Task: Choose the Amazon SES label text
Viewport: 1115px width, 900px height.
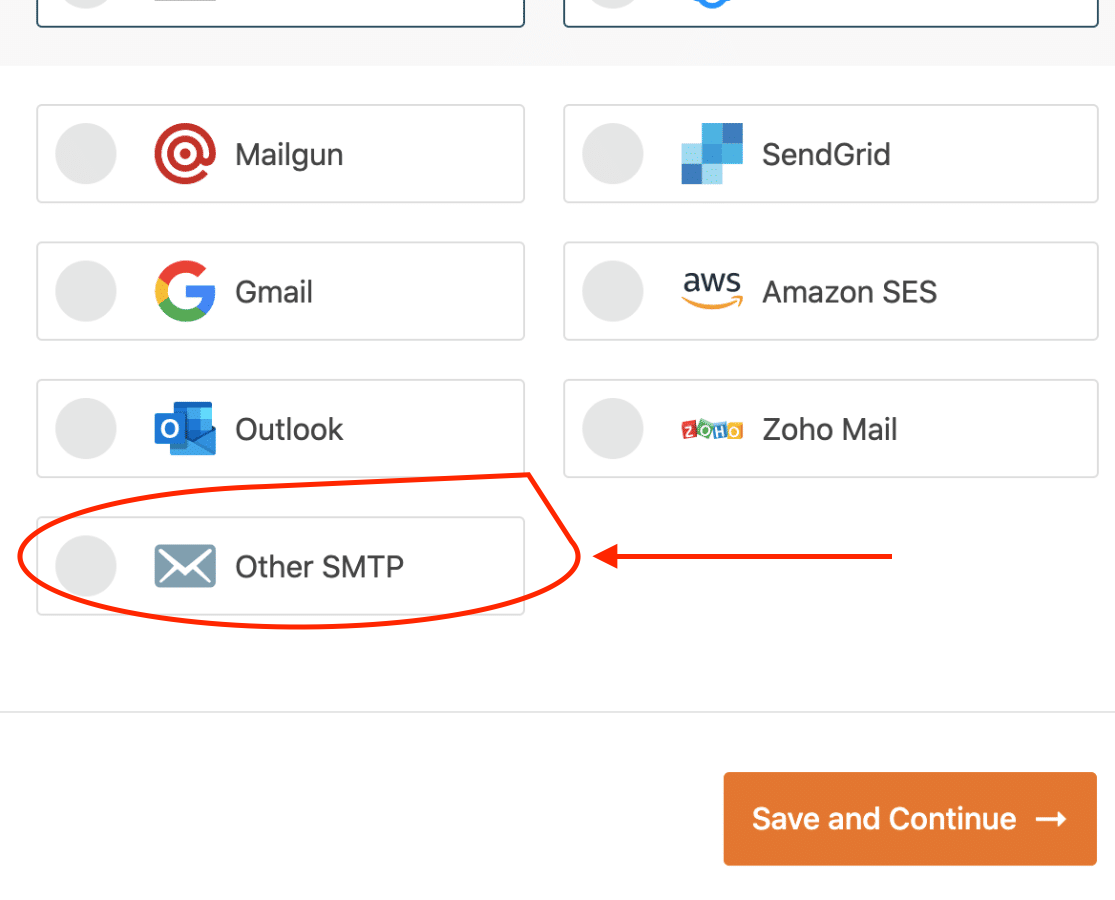Action: pos(849,292)
